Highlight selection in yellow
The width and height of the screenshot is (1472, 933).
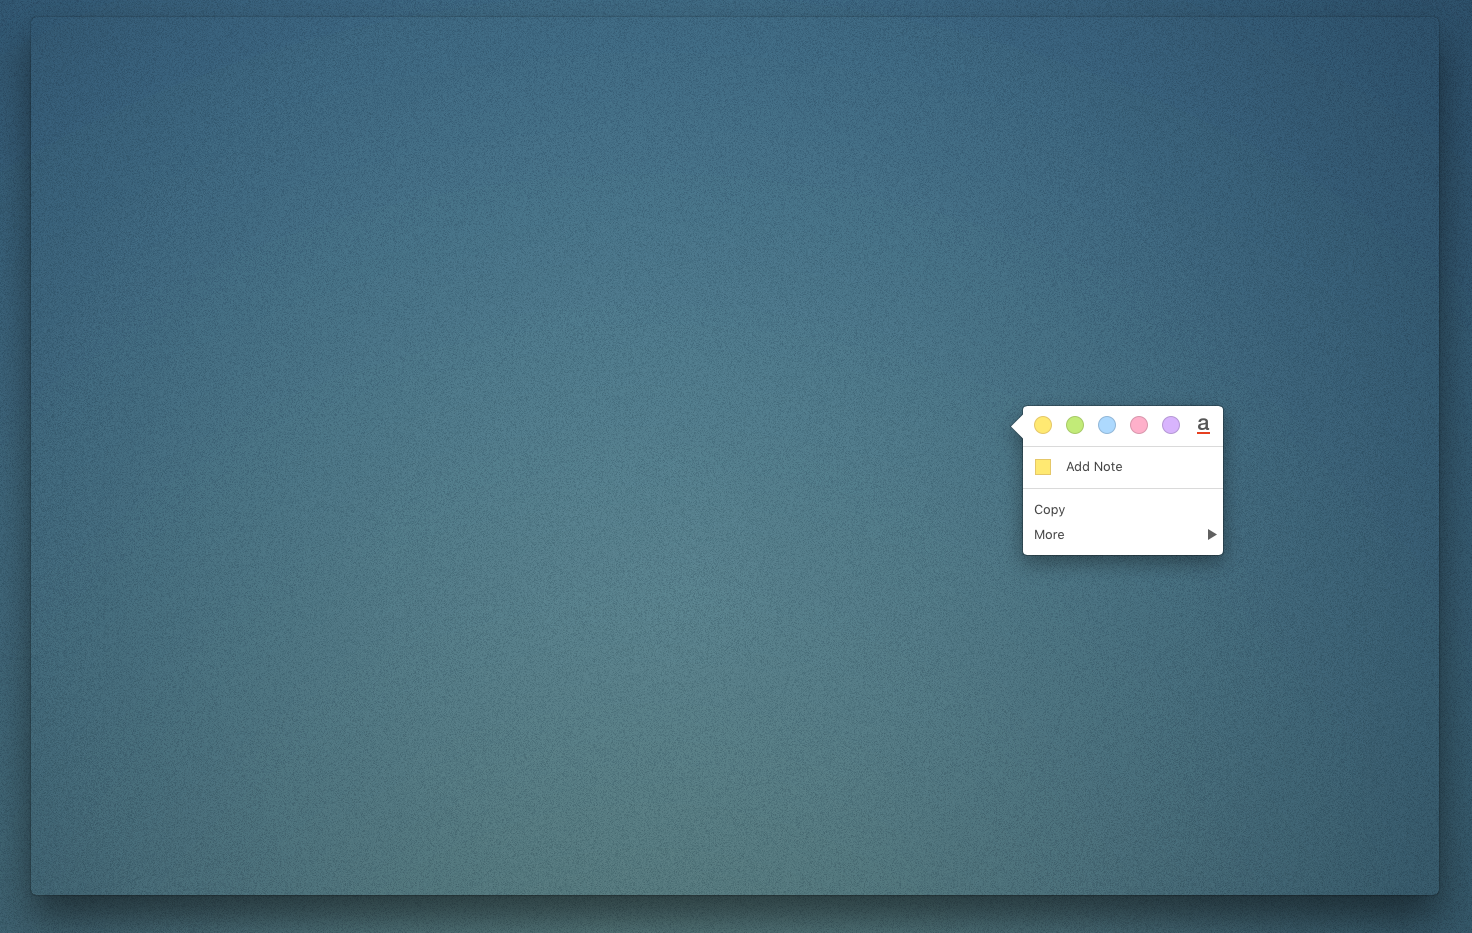pyautogui.click(x=1043, y=425)
